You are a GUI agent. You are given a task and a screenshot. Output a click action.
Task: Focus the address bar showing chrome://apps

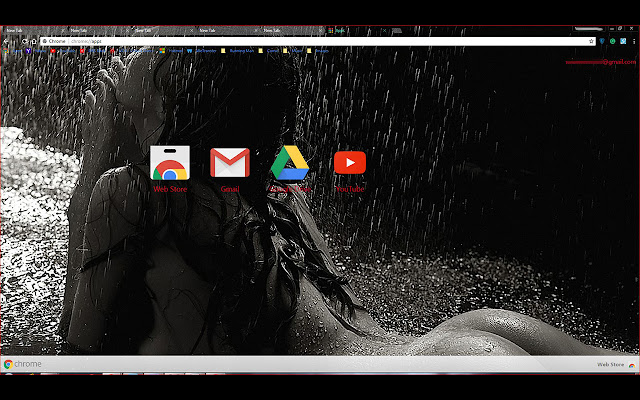pos(318,41)
